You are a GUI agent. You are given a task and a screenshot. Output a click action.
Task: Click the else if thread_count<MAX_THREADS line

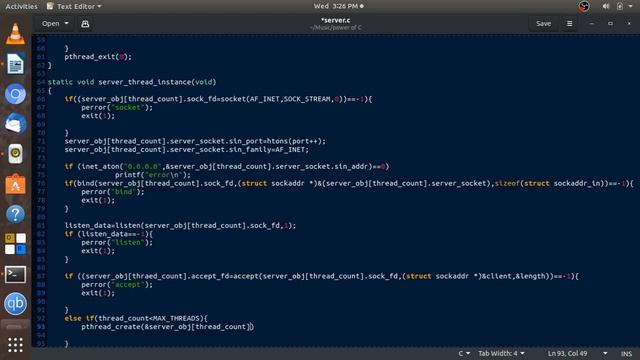click(x=136, y=318)
